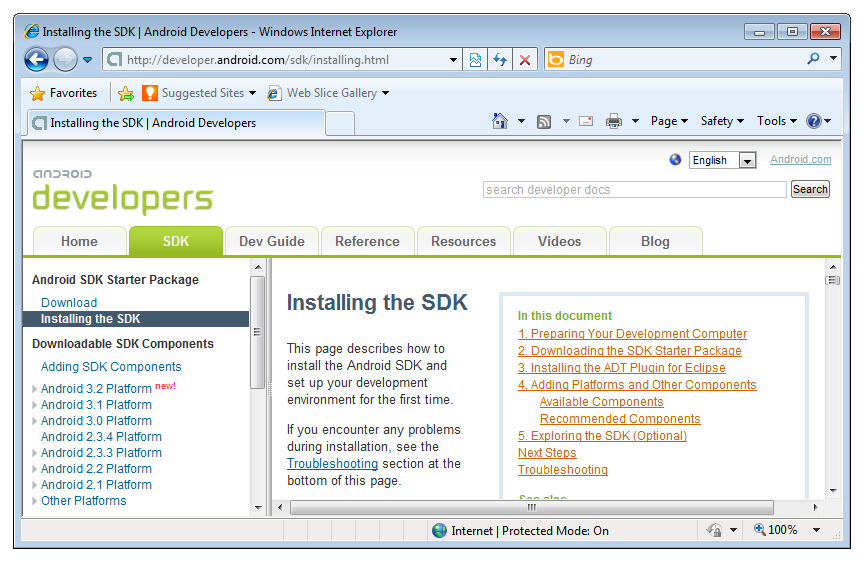This screenshot has height=563, width=864.
Task: Click the browser Forward arrow button
Action: pyautogui.click(x=65, y=59)
